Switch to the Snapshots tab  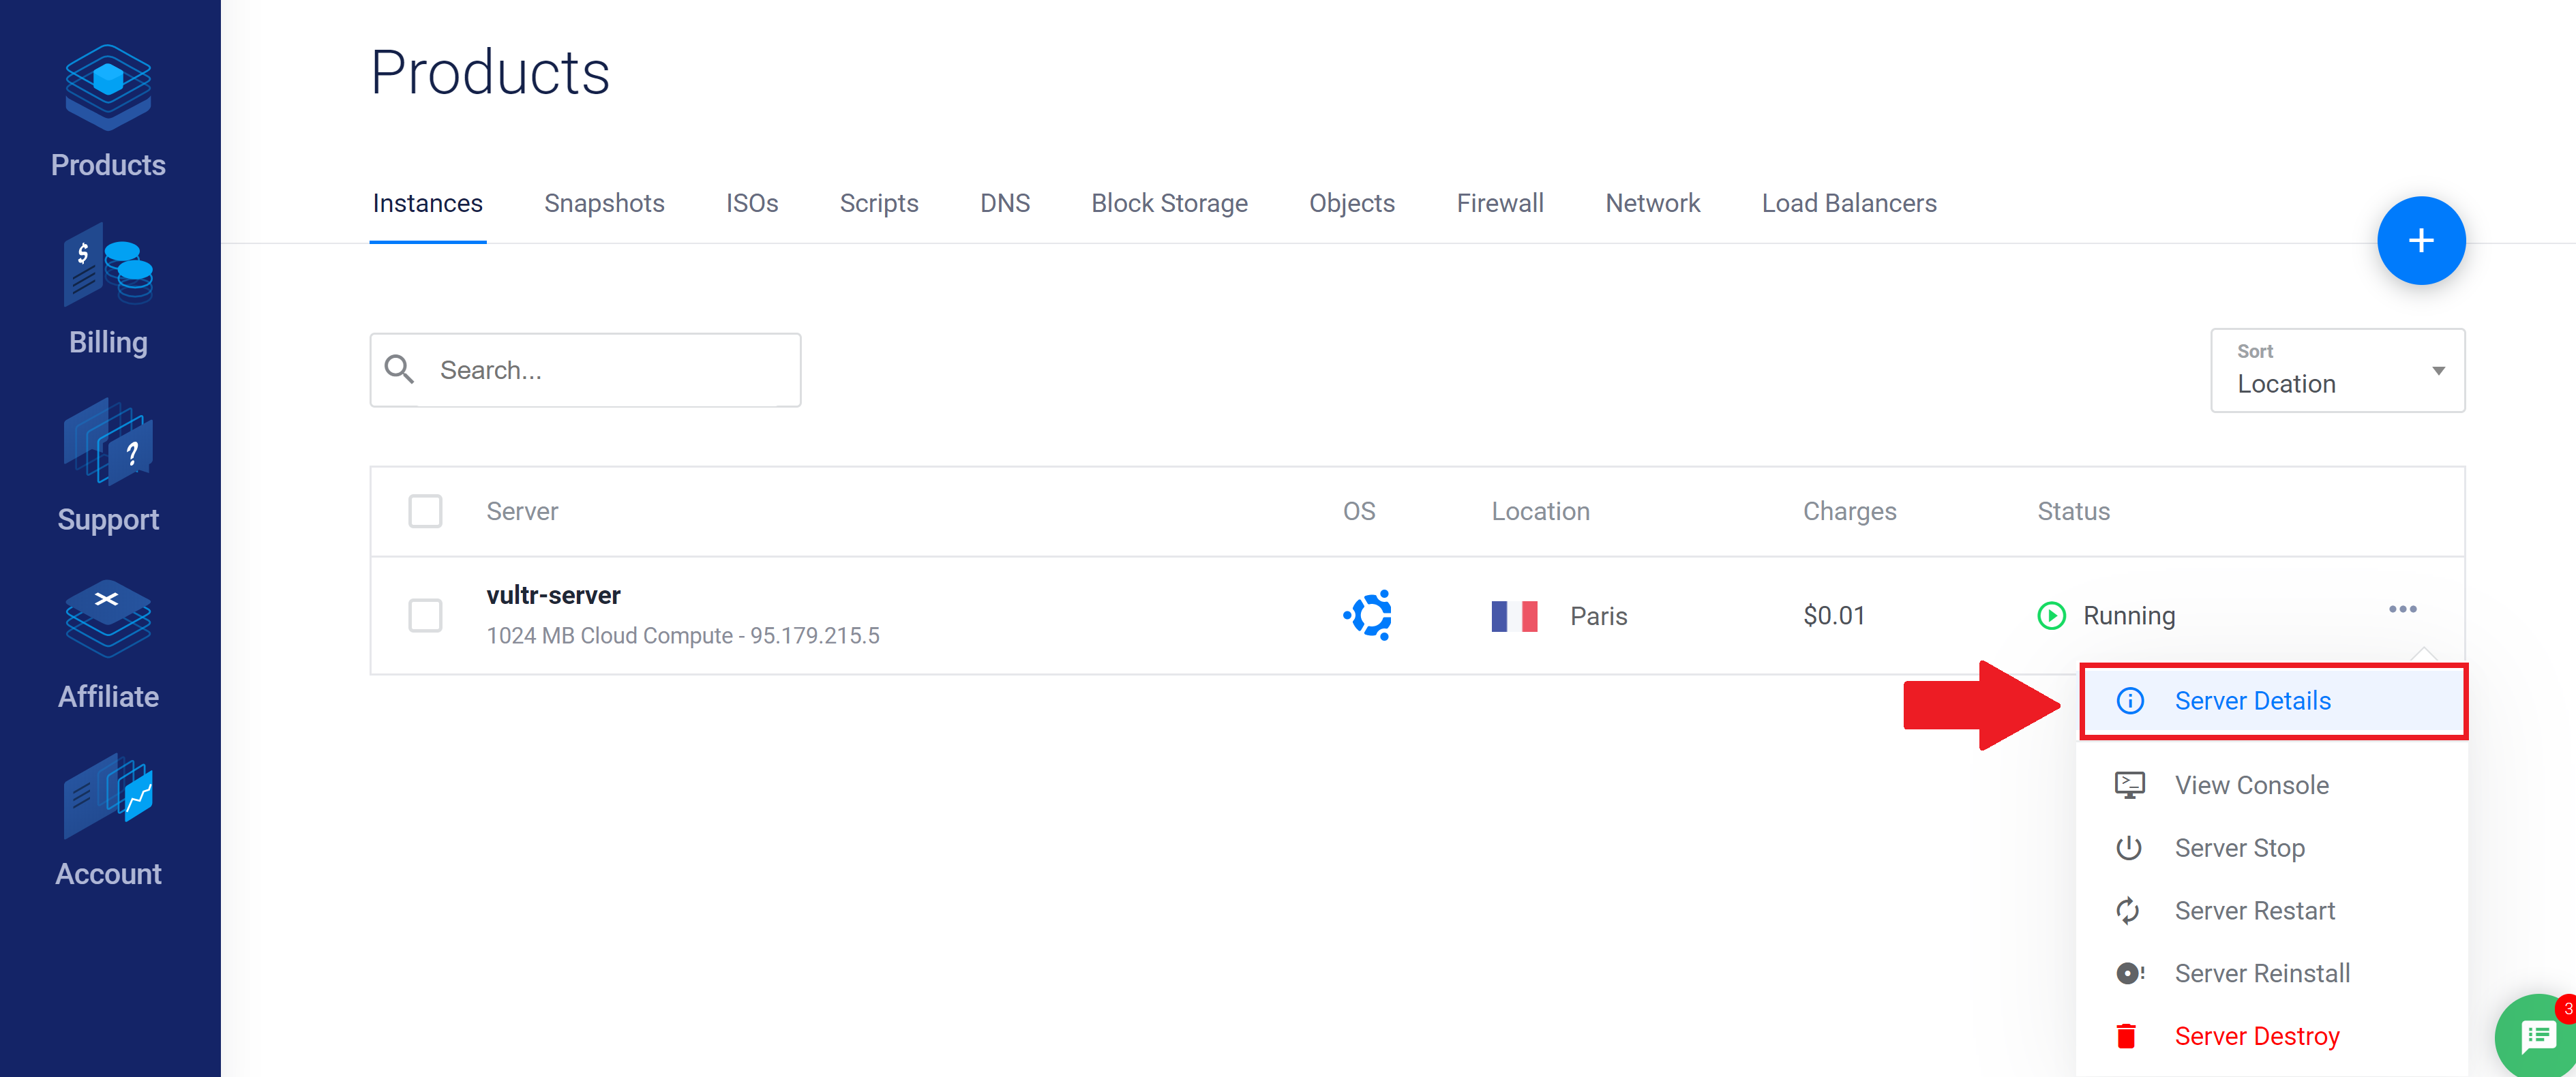pos(604,204)
